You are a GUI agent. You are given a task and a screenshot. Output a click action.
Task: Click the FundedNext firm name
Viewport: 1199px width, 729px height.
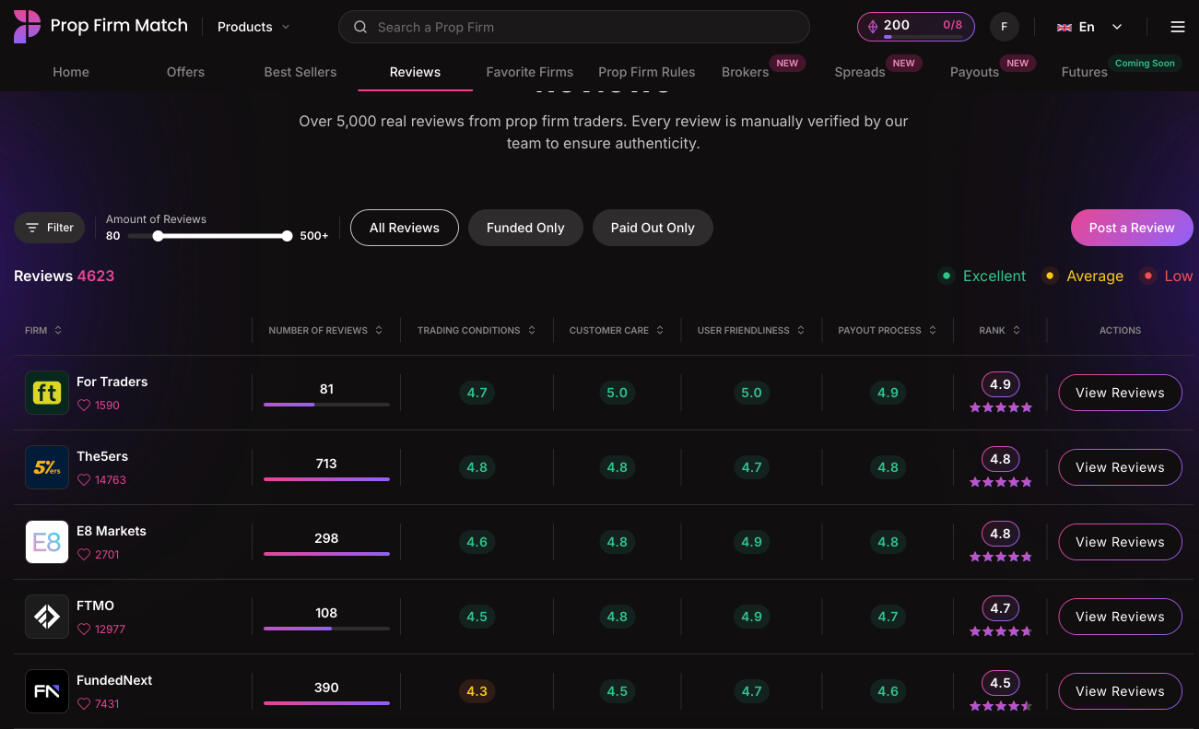(x=115, y=680)
